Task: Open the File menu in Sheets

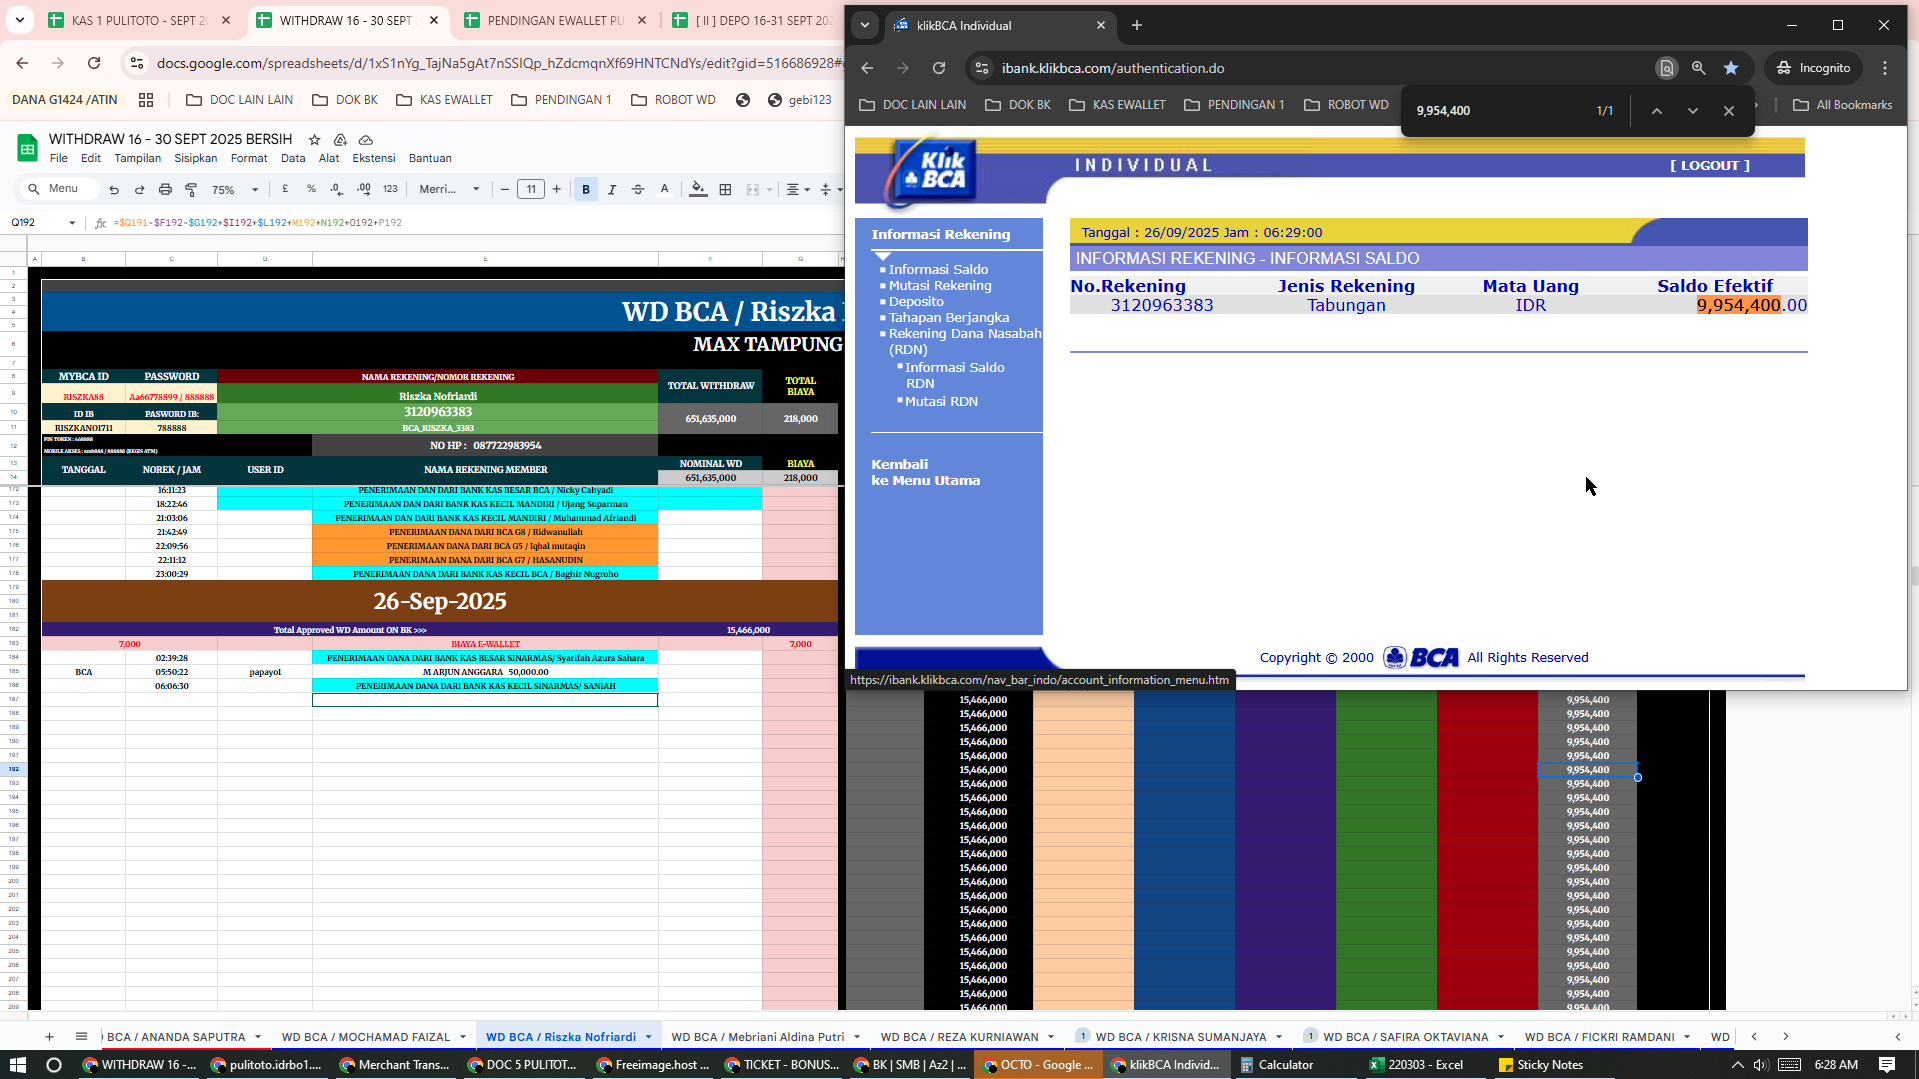Action: pos(59,158)
